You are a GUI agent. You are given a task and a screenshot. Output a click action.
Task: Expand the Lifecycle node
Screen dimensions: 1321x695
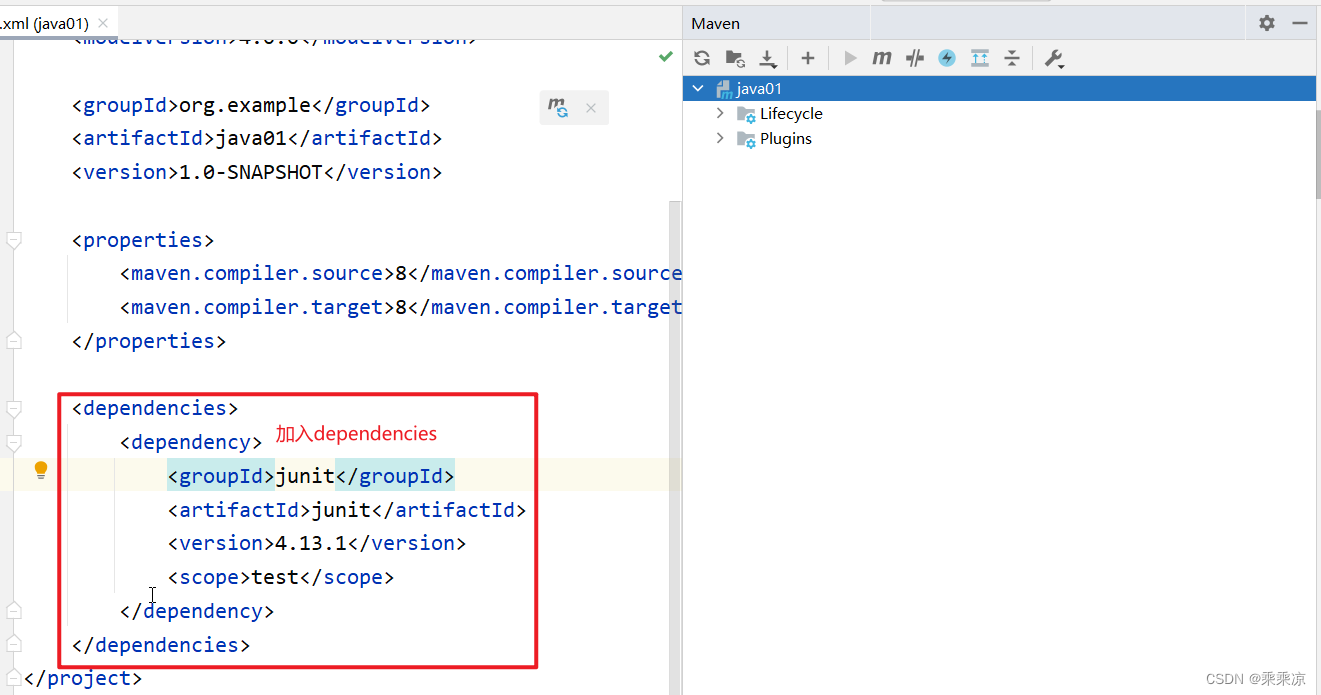click(719, 113)
